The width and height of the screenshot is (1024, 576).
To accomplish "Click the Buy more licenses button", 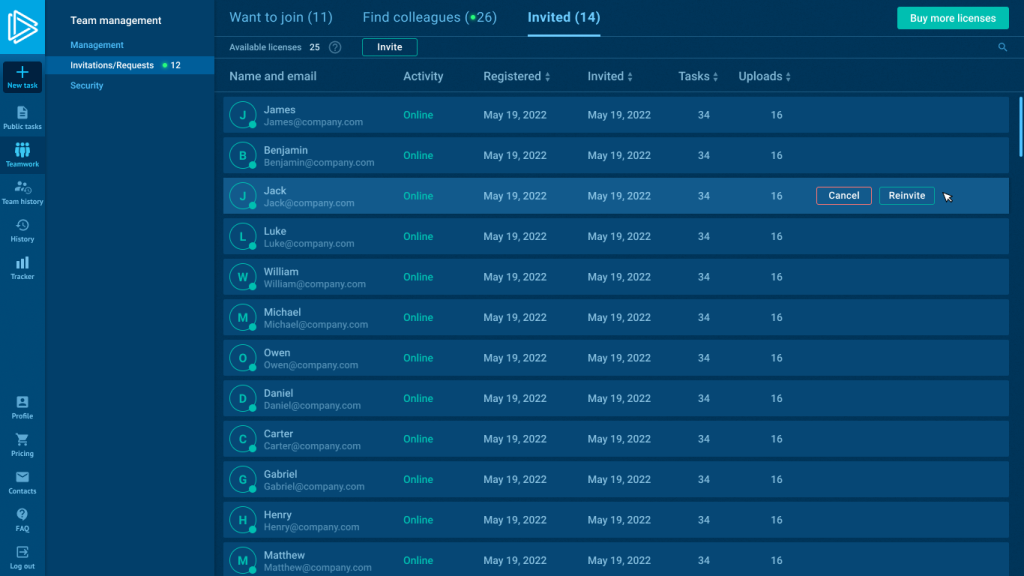I will point(952,18).
